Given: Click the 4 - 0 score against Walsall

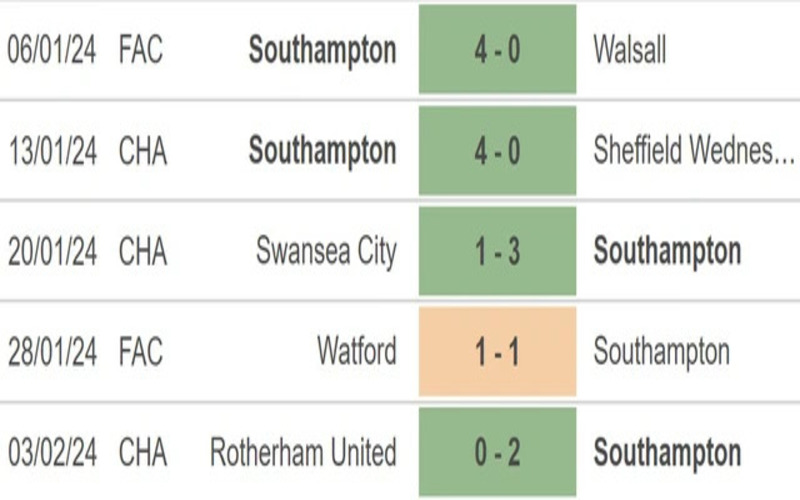Looking at the screenshot, I should point(497,50).
